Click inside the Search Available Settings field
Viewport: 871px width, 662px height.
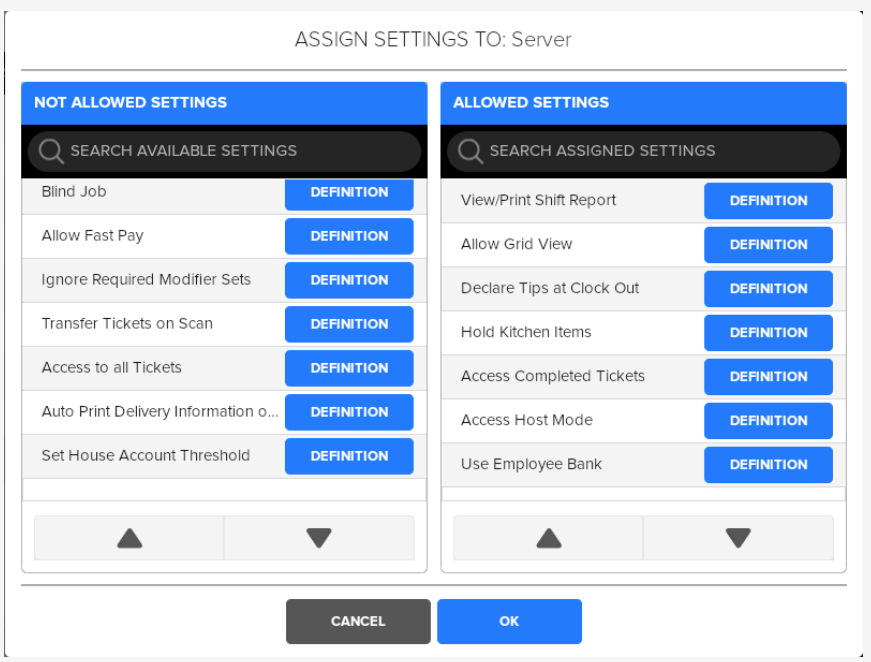200,150
